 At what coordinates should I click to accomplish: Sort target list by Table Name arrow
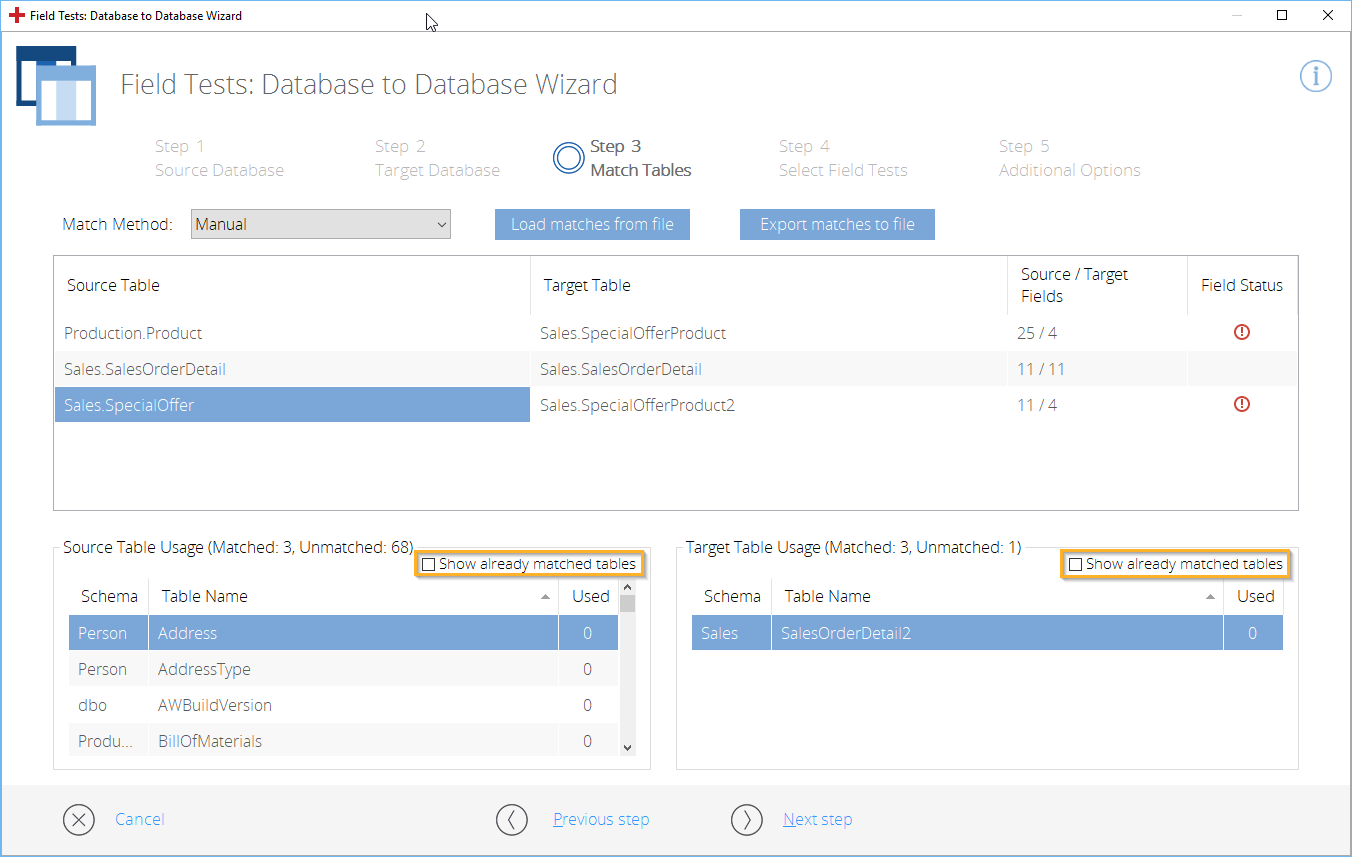[x=1210, y=597]
